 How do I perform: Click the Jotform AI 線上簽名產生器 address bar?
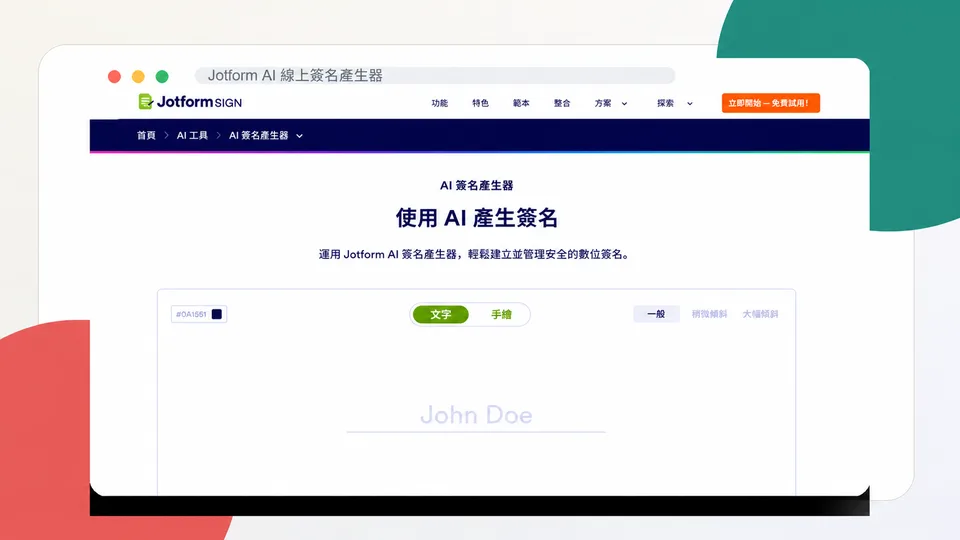(x=435, y=76)
